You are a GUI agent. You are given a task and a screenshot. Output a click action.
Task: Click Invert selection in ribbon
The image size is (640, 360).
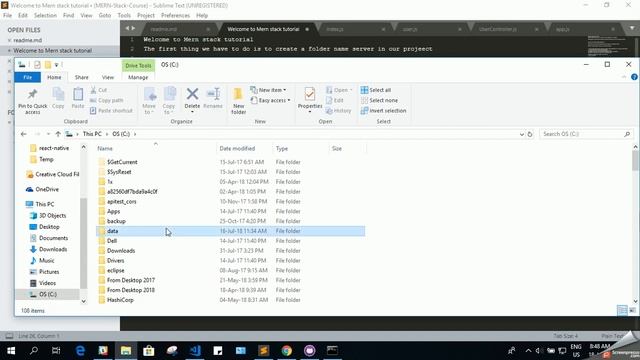tap(383, 111)
